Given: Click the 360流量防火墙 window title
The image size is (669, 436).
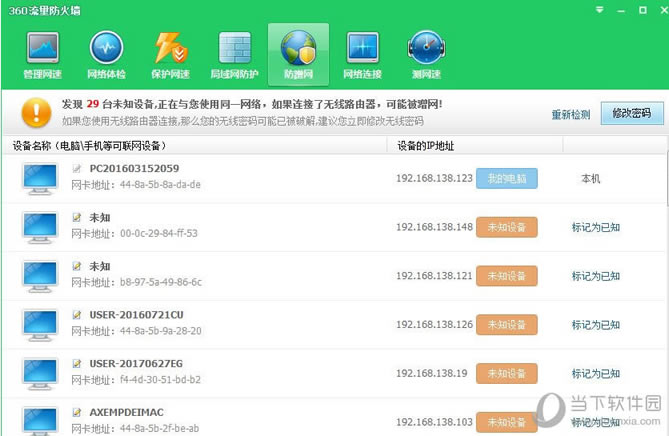Looking at the screenshot, I should [x=44, y=10].
